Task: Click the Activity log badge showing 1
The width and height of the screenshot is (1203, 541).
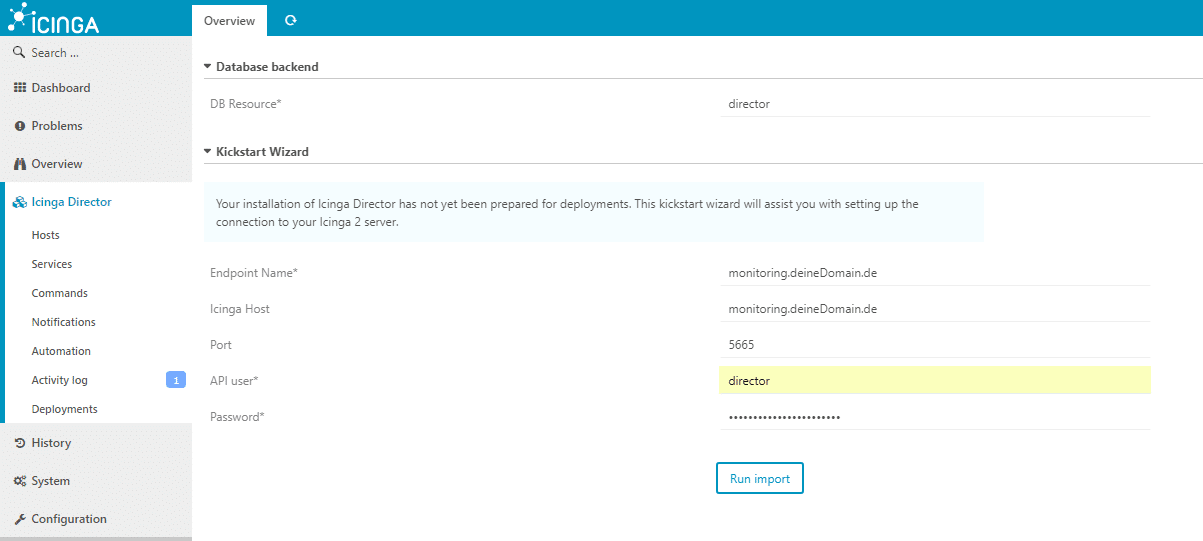Action: pyautogui.click(x=176, y=380)
